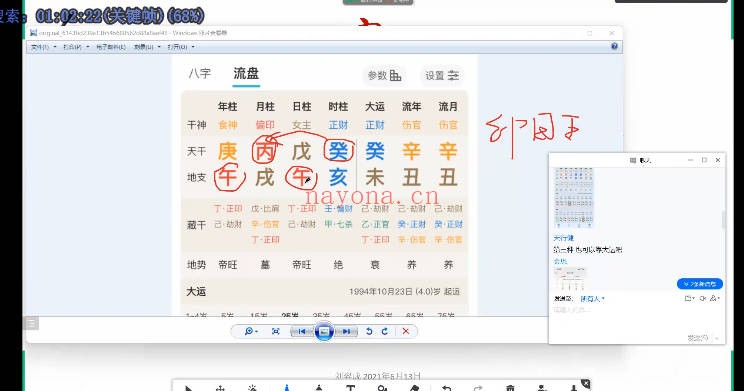Open the zoom magnifier control in photo viewer
Screen dimensions: 744x391
(x=251, y=331)
